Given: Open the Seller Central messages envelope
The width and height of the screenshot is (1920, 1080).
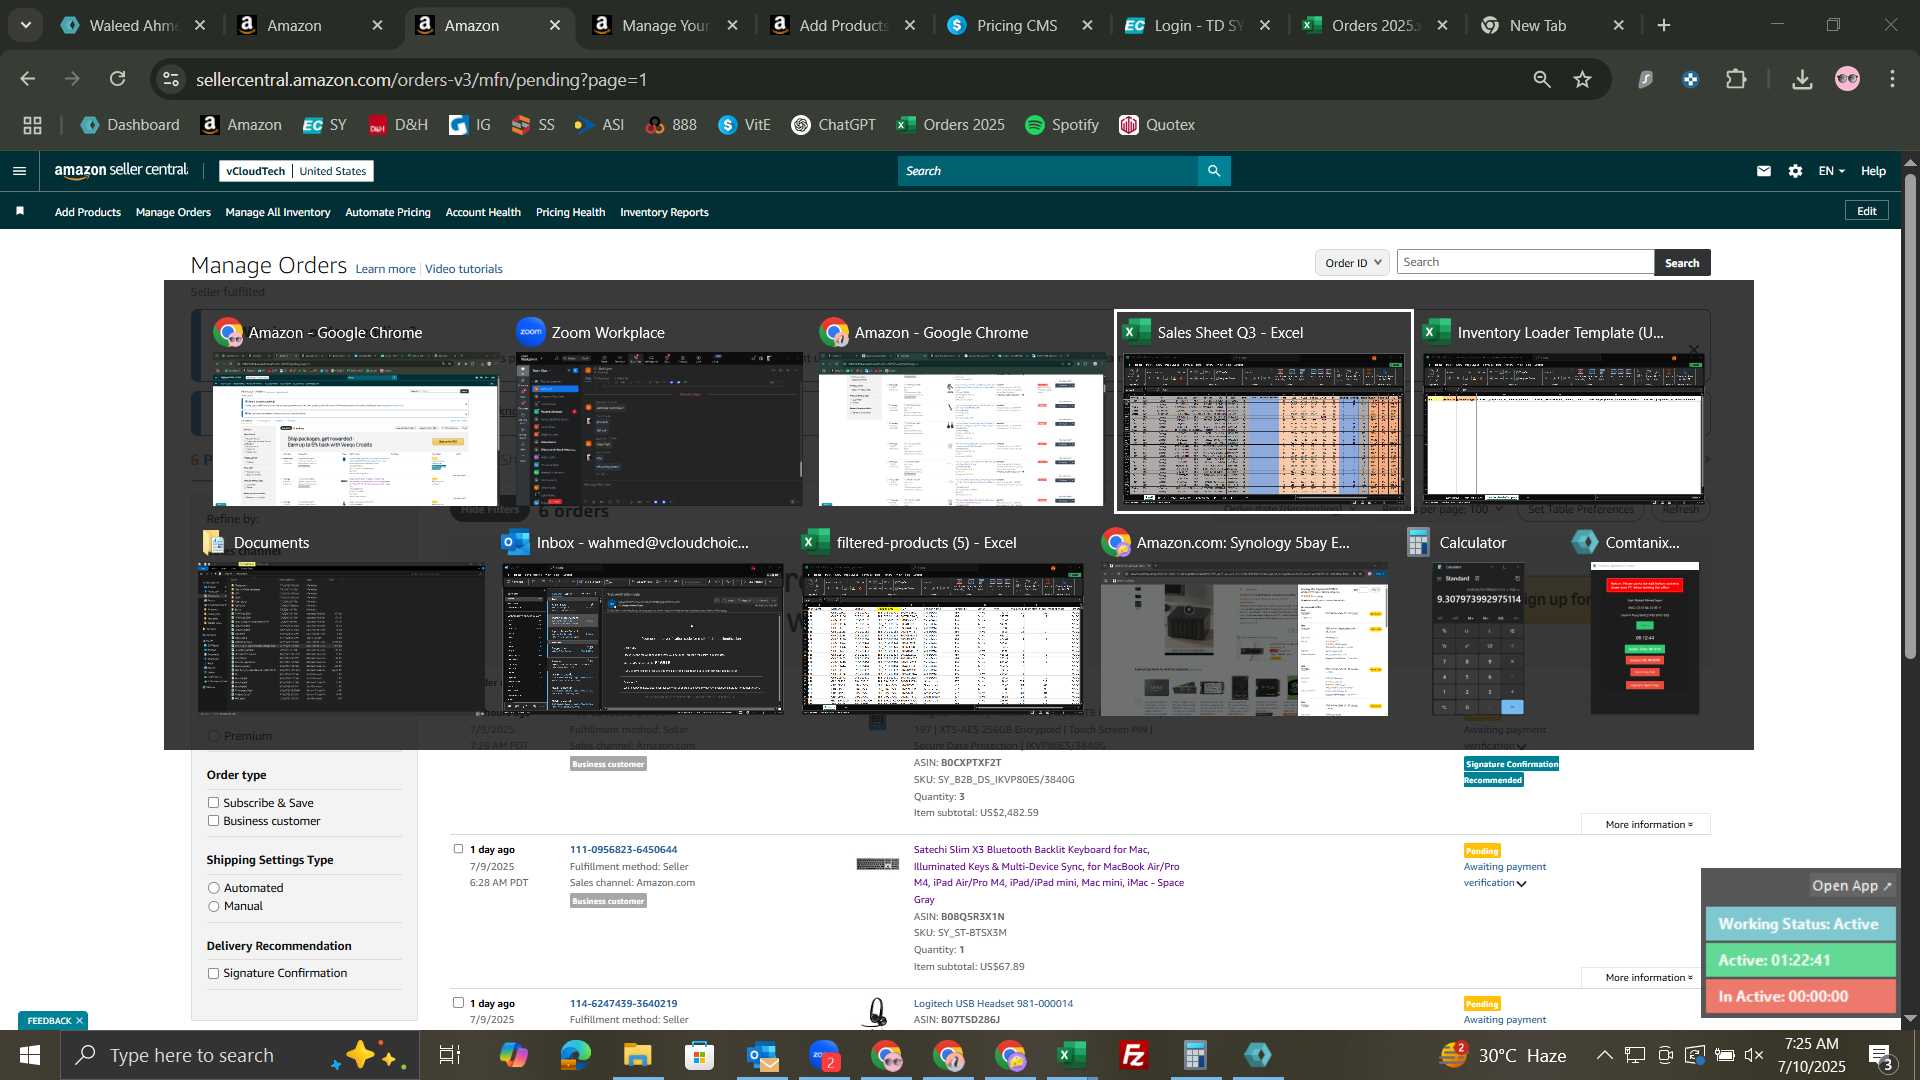Looking at the screenshot, I should [x=1764, y=171].
